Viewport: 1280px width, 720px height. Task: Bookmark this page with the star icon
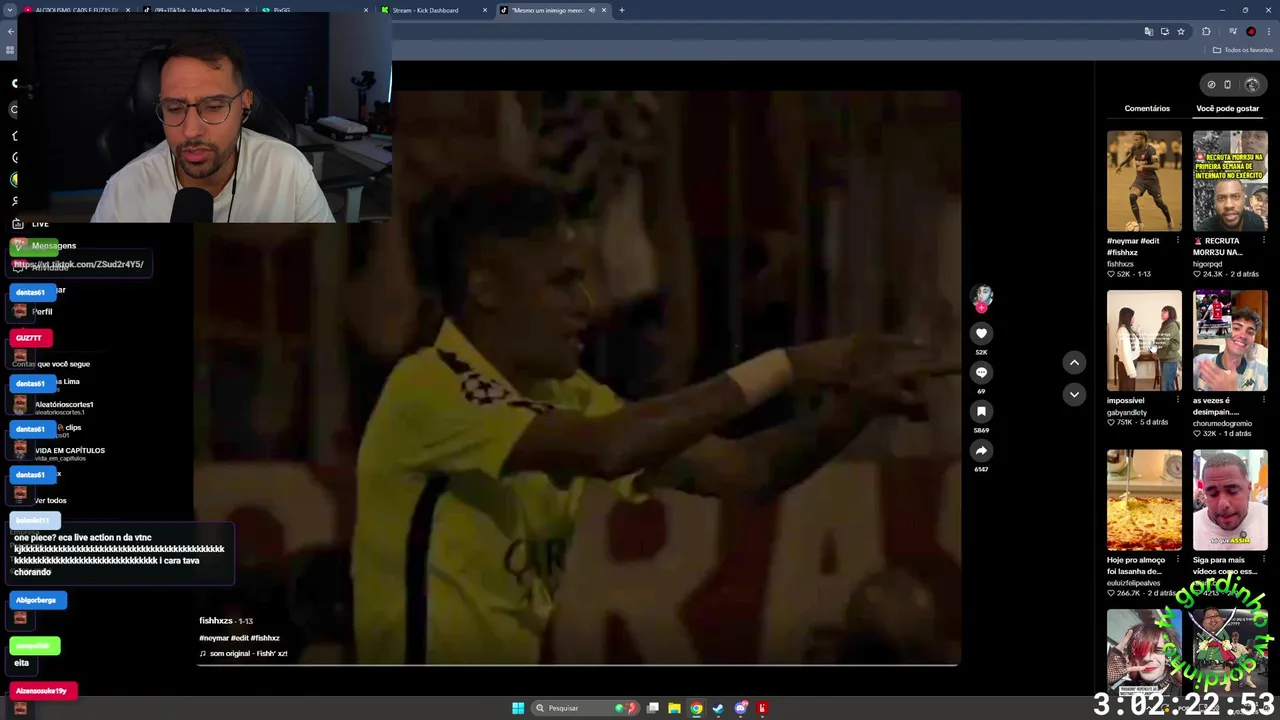(x=1181, y=31)
